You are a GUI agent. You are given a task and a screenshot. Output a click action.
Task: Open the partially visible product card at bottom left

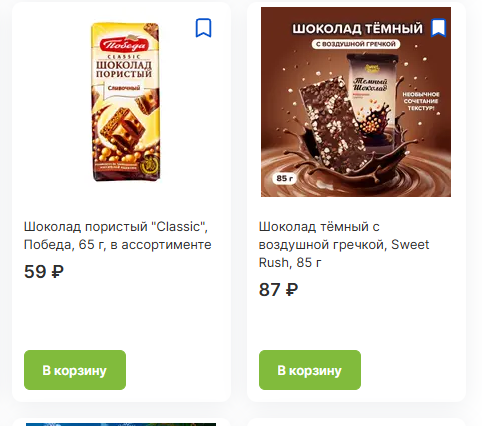point(121,422)
